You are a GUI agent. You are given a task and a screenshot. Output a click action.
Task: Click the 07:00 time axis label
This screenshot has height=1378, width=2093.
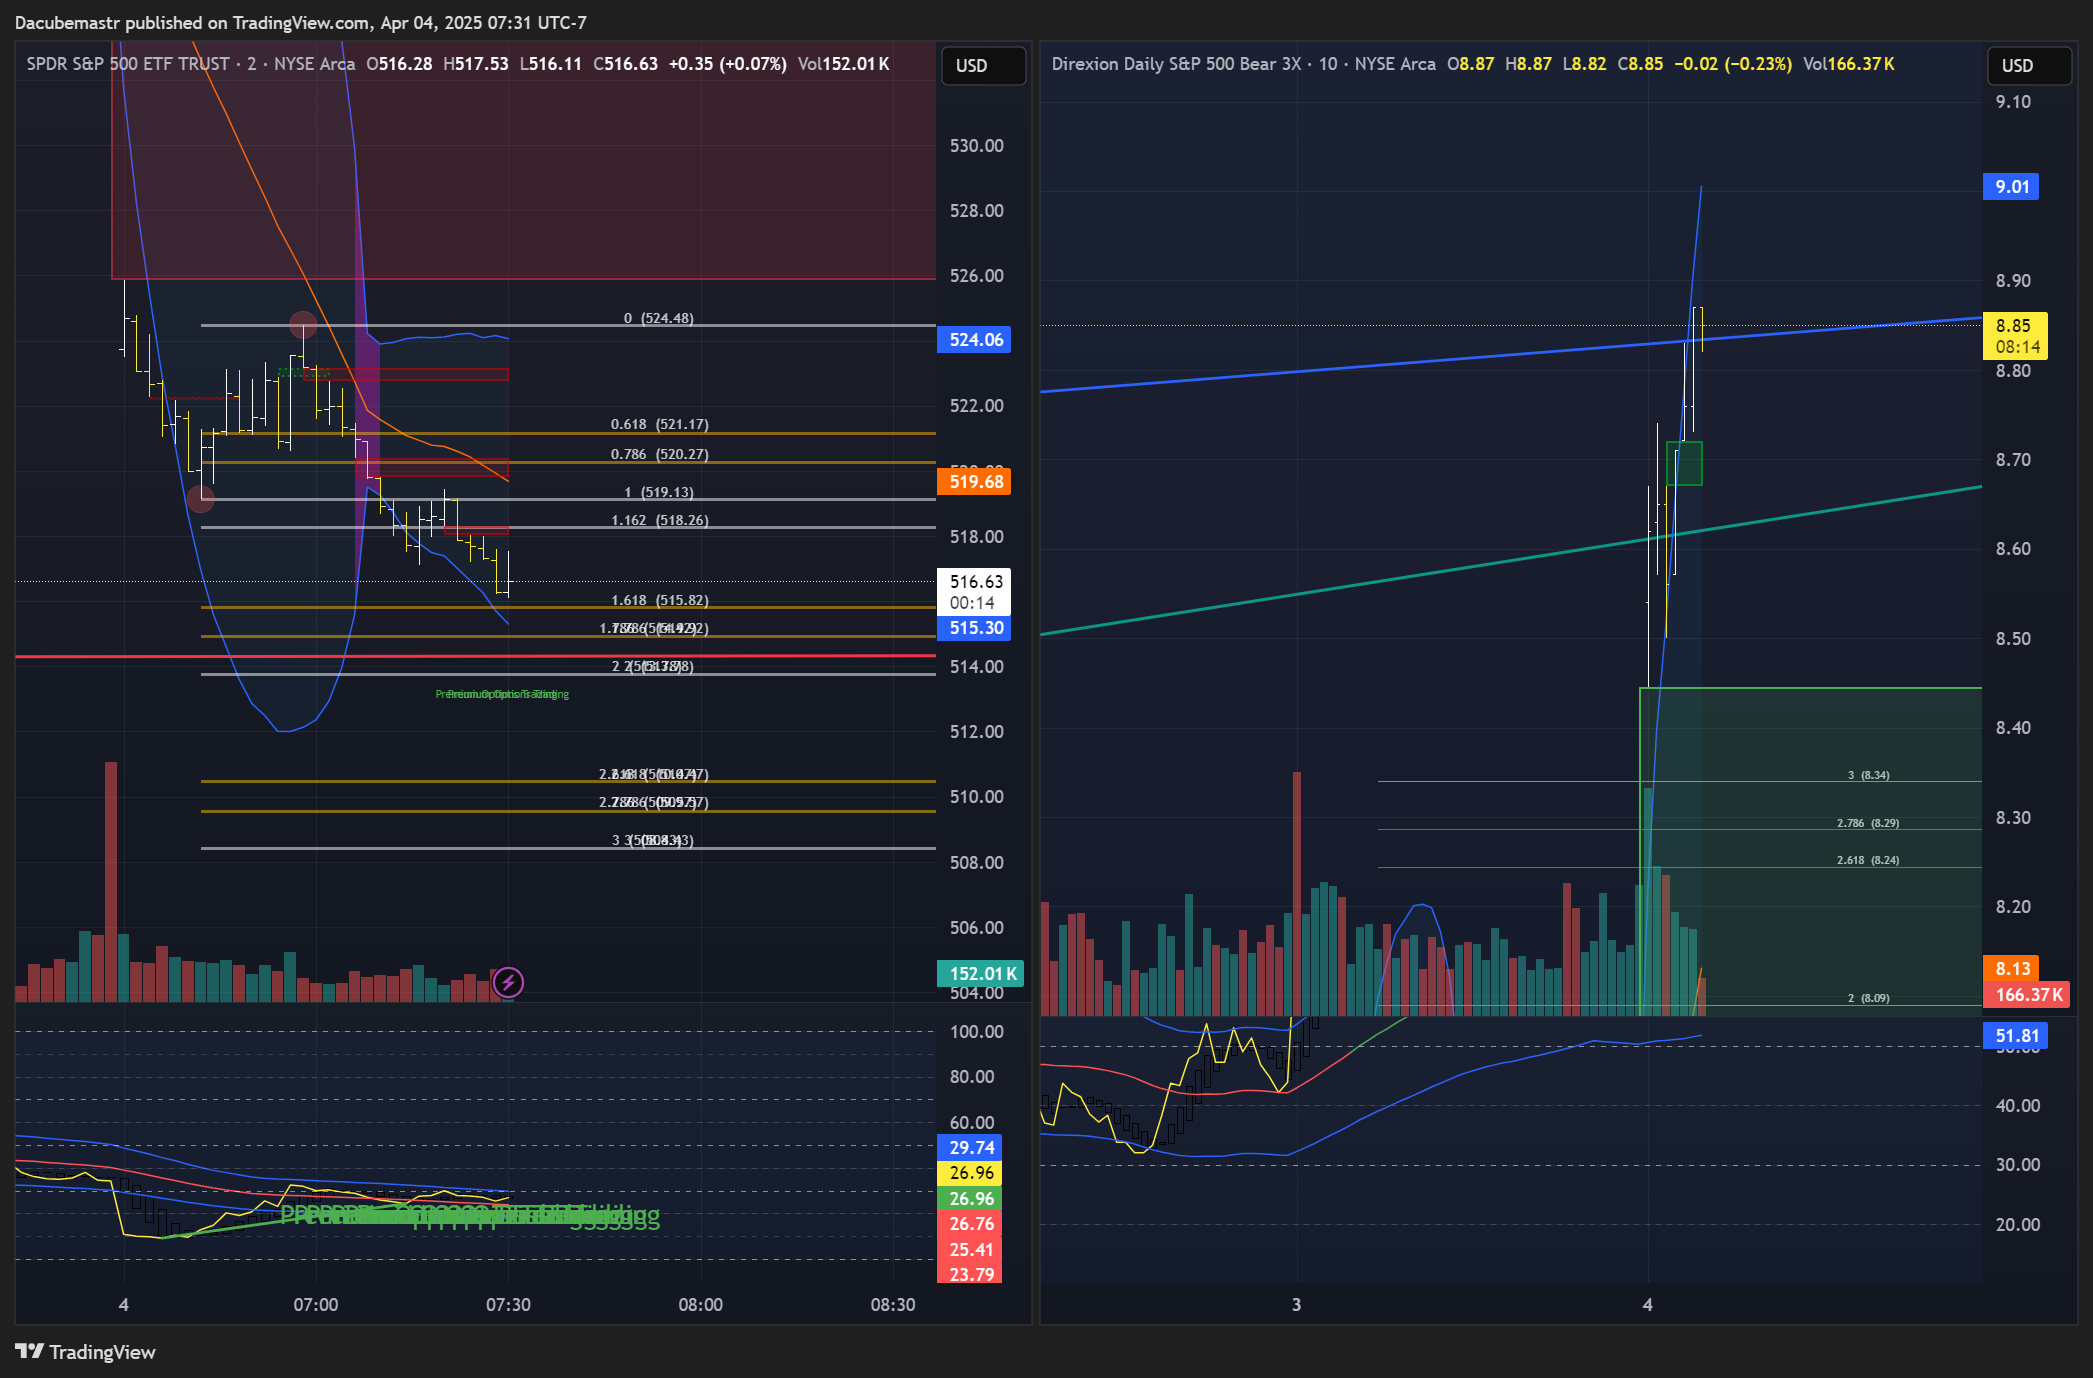point(316,1305)
